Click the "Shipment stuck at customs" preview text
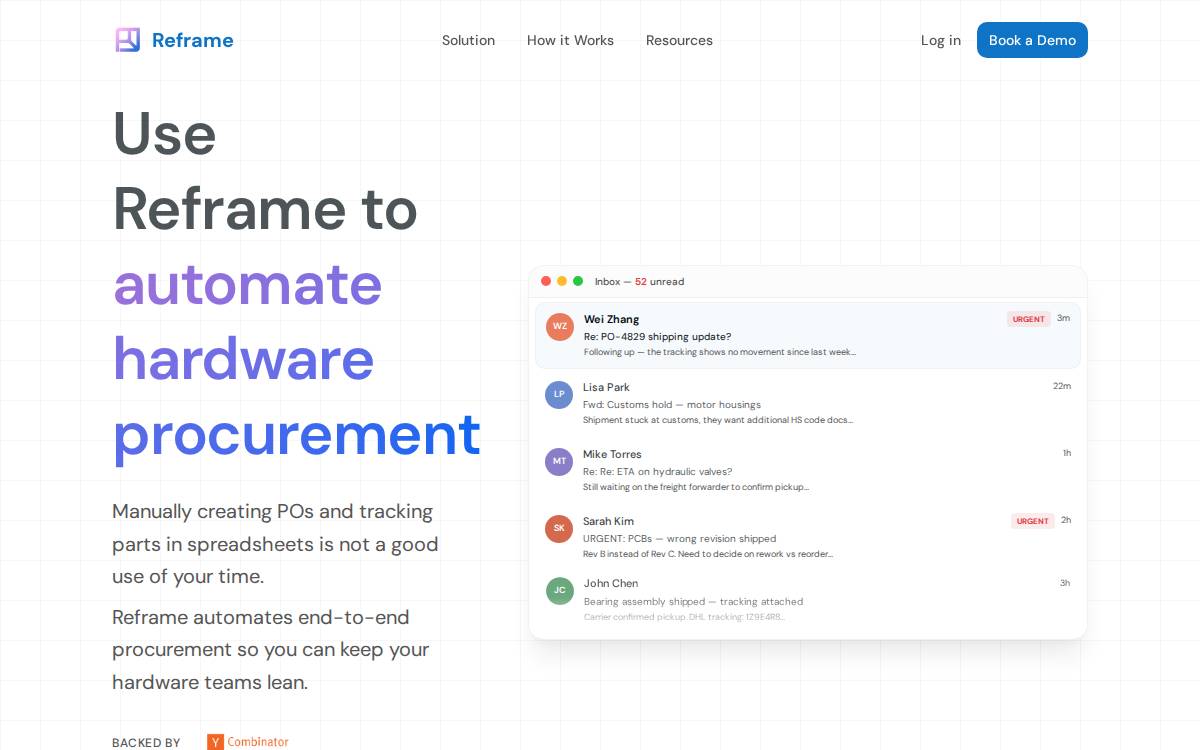 point(718,420)
